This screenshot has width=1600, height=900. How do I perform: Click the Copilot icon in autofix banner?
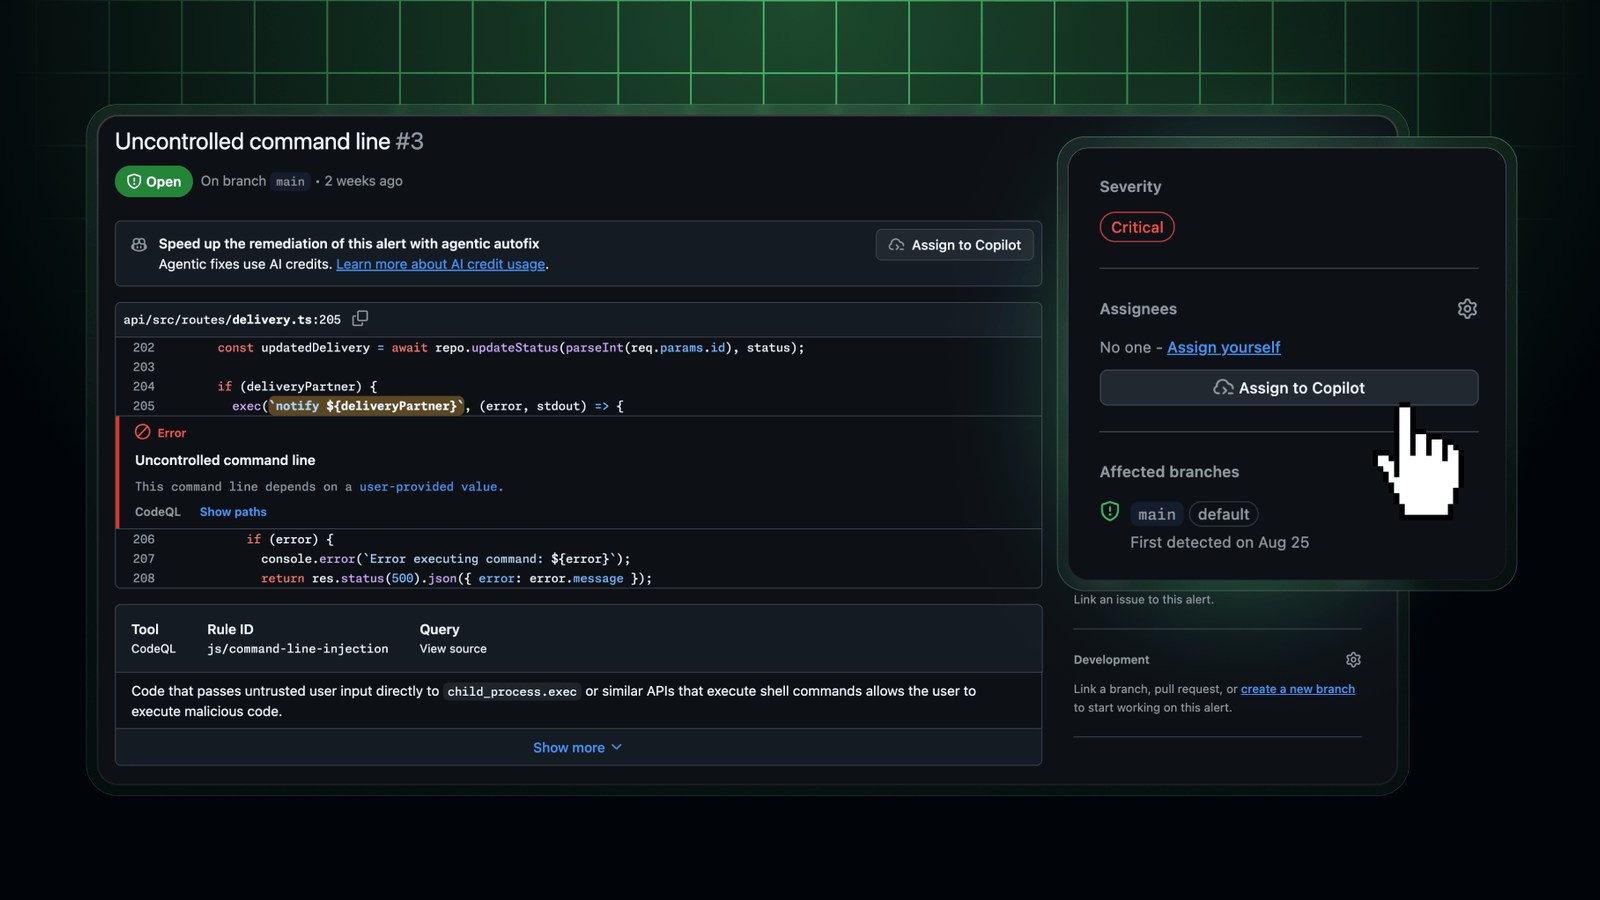pyautogui.click(x=139, y=244)
